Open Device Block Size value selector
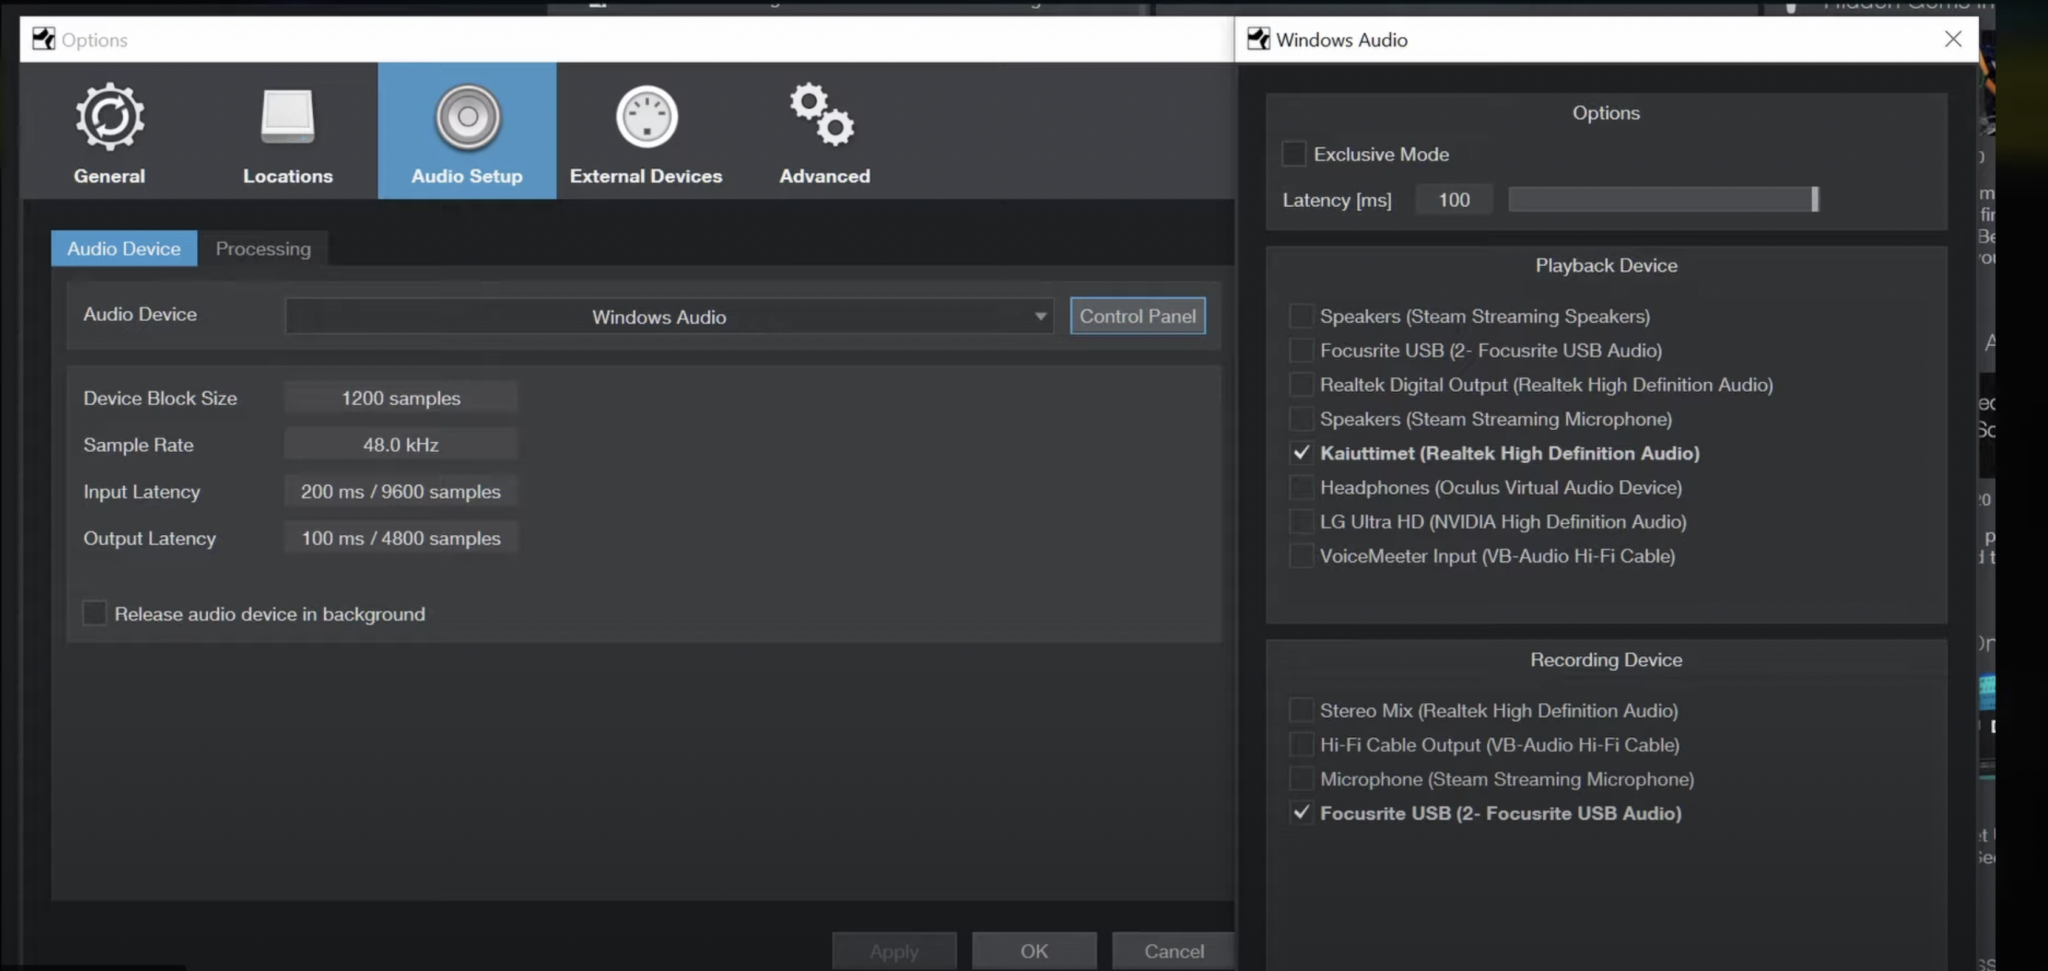The height and width of the screenshot is (971, 2048). pos(400,398)
